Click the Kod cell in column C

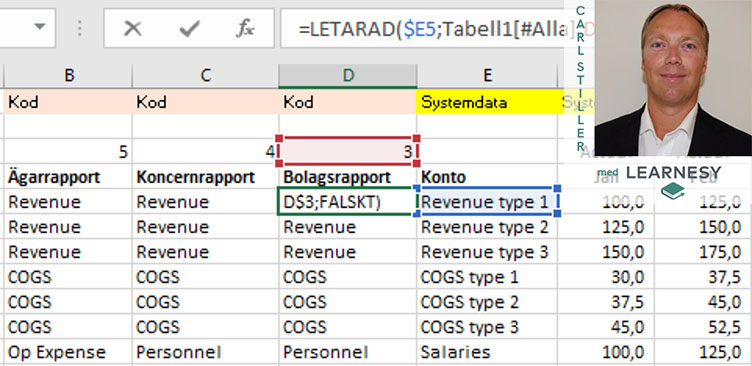pyautogui.click(x=205, y=102)
